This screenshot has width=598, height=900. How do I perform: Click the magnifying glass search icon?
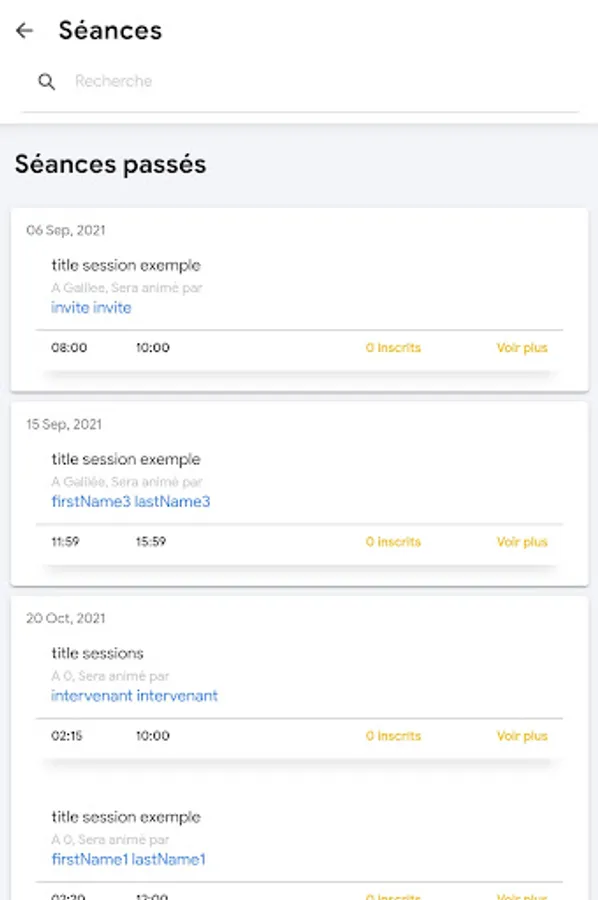47,81
